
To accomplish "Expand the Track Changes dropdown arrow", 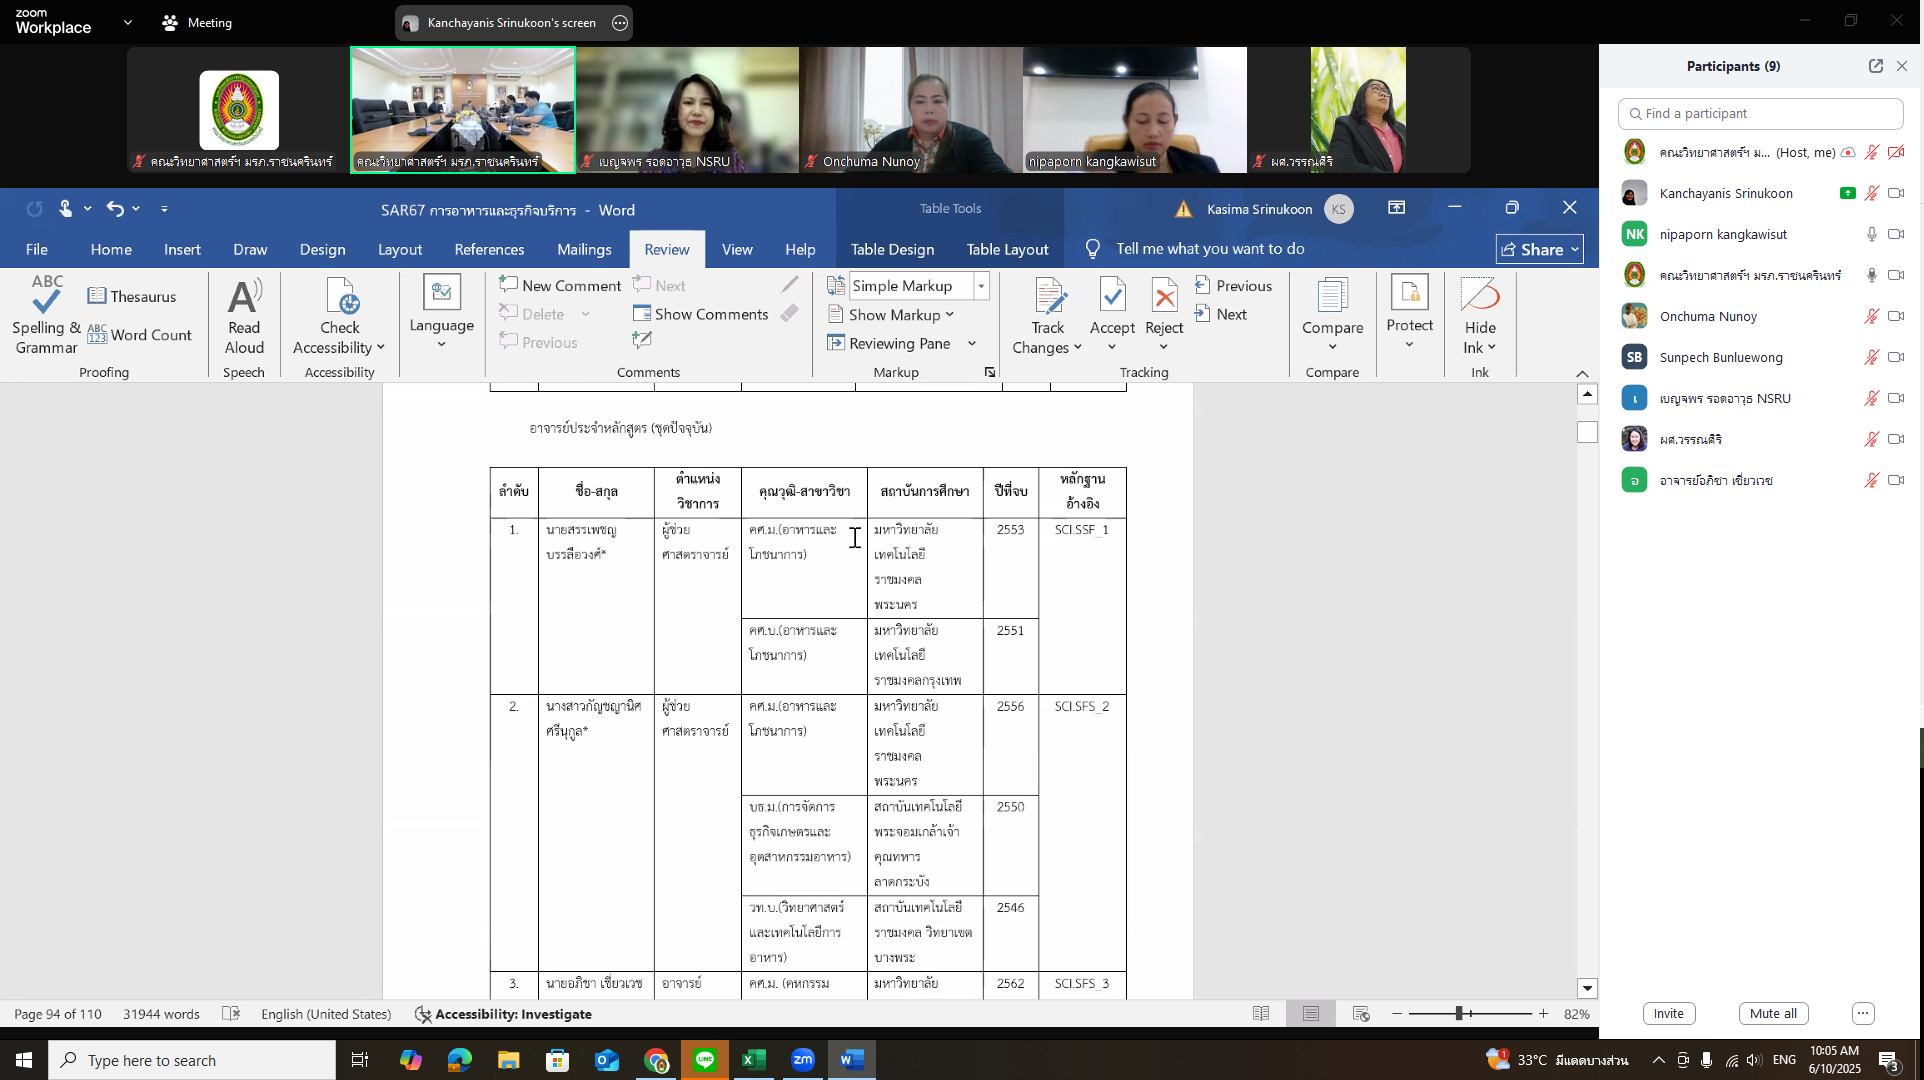I will (1077, 348).
